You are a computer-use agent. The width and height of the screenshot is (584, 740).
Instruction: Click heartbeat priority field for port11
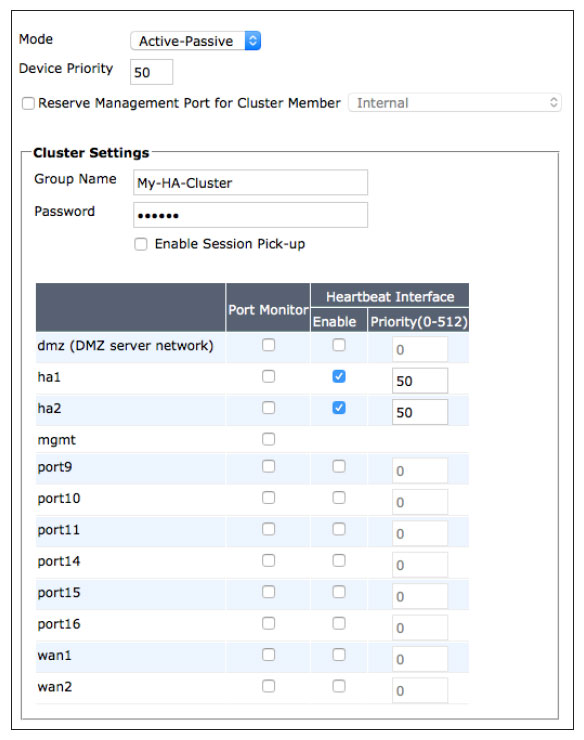pyautogui.click(x=420, y=533)
